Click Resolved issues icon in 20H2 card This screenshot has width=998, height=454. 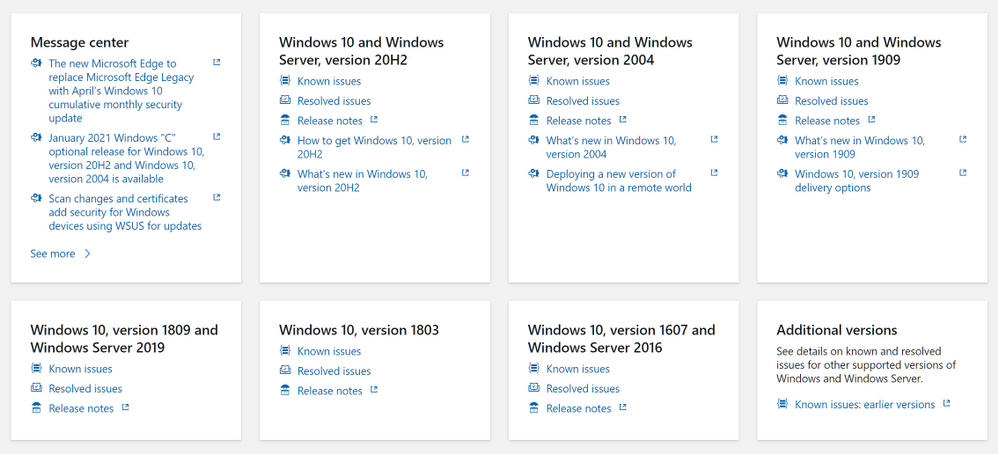click(285, 101)
